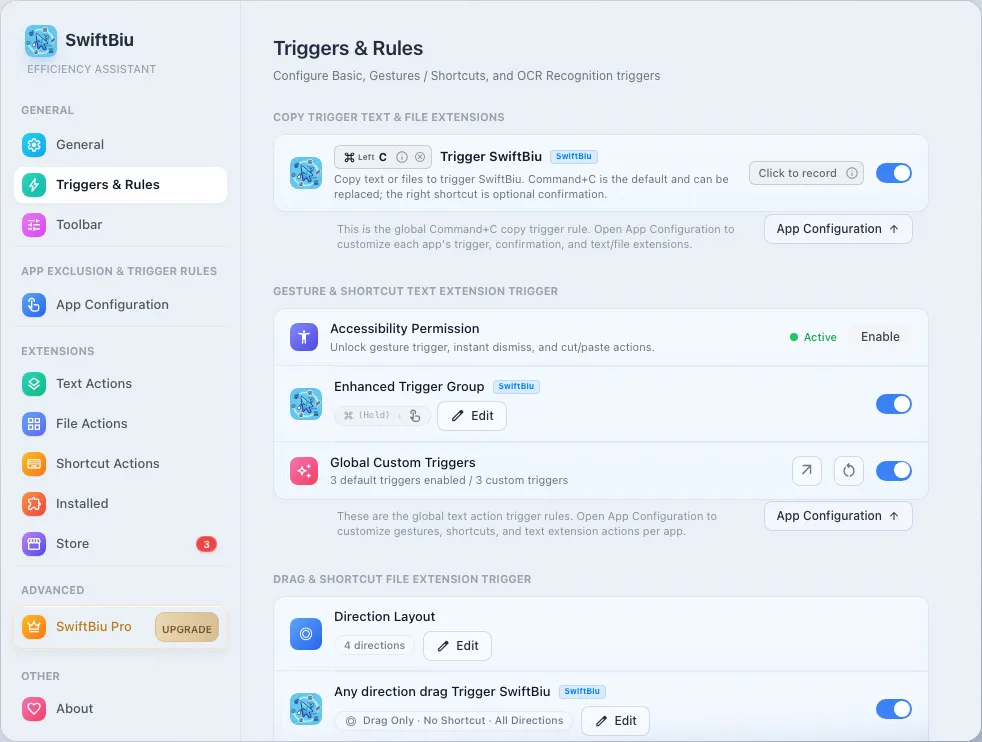Viewport: 982px width, 742px height.
Task: Toggle the Trigger SwiftBiu switch
Action: coord(894,173)
